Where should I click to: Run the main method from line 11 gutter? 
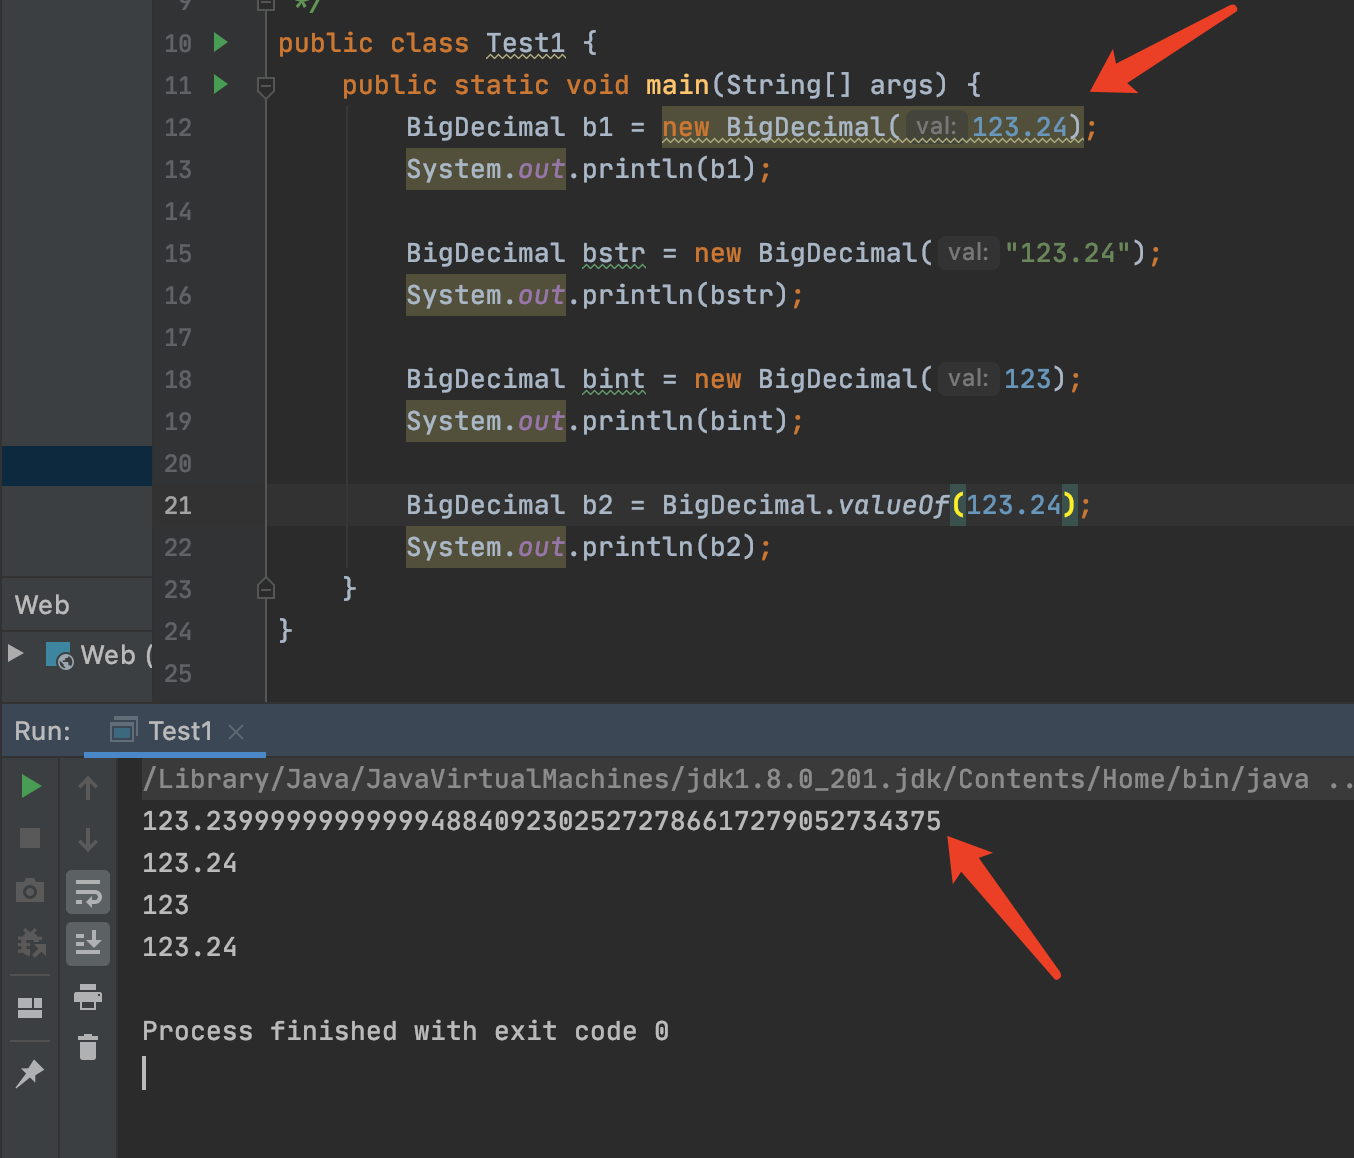pyautogui.click(x=221, y=84)
